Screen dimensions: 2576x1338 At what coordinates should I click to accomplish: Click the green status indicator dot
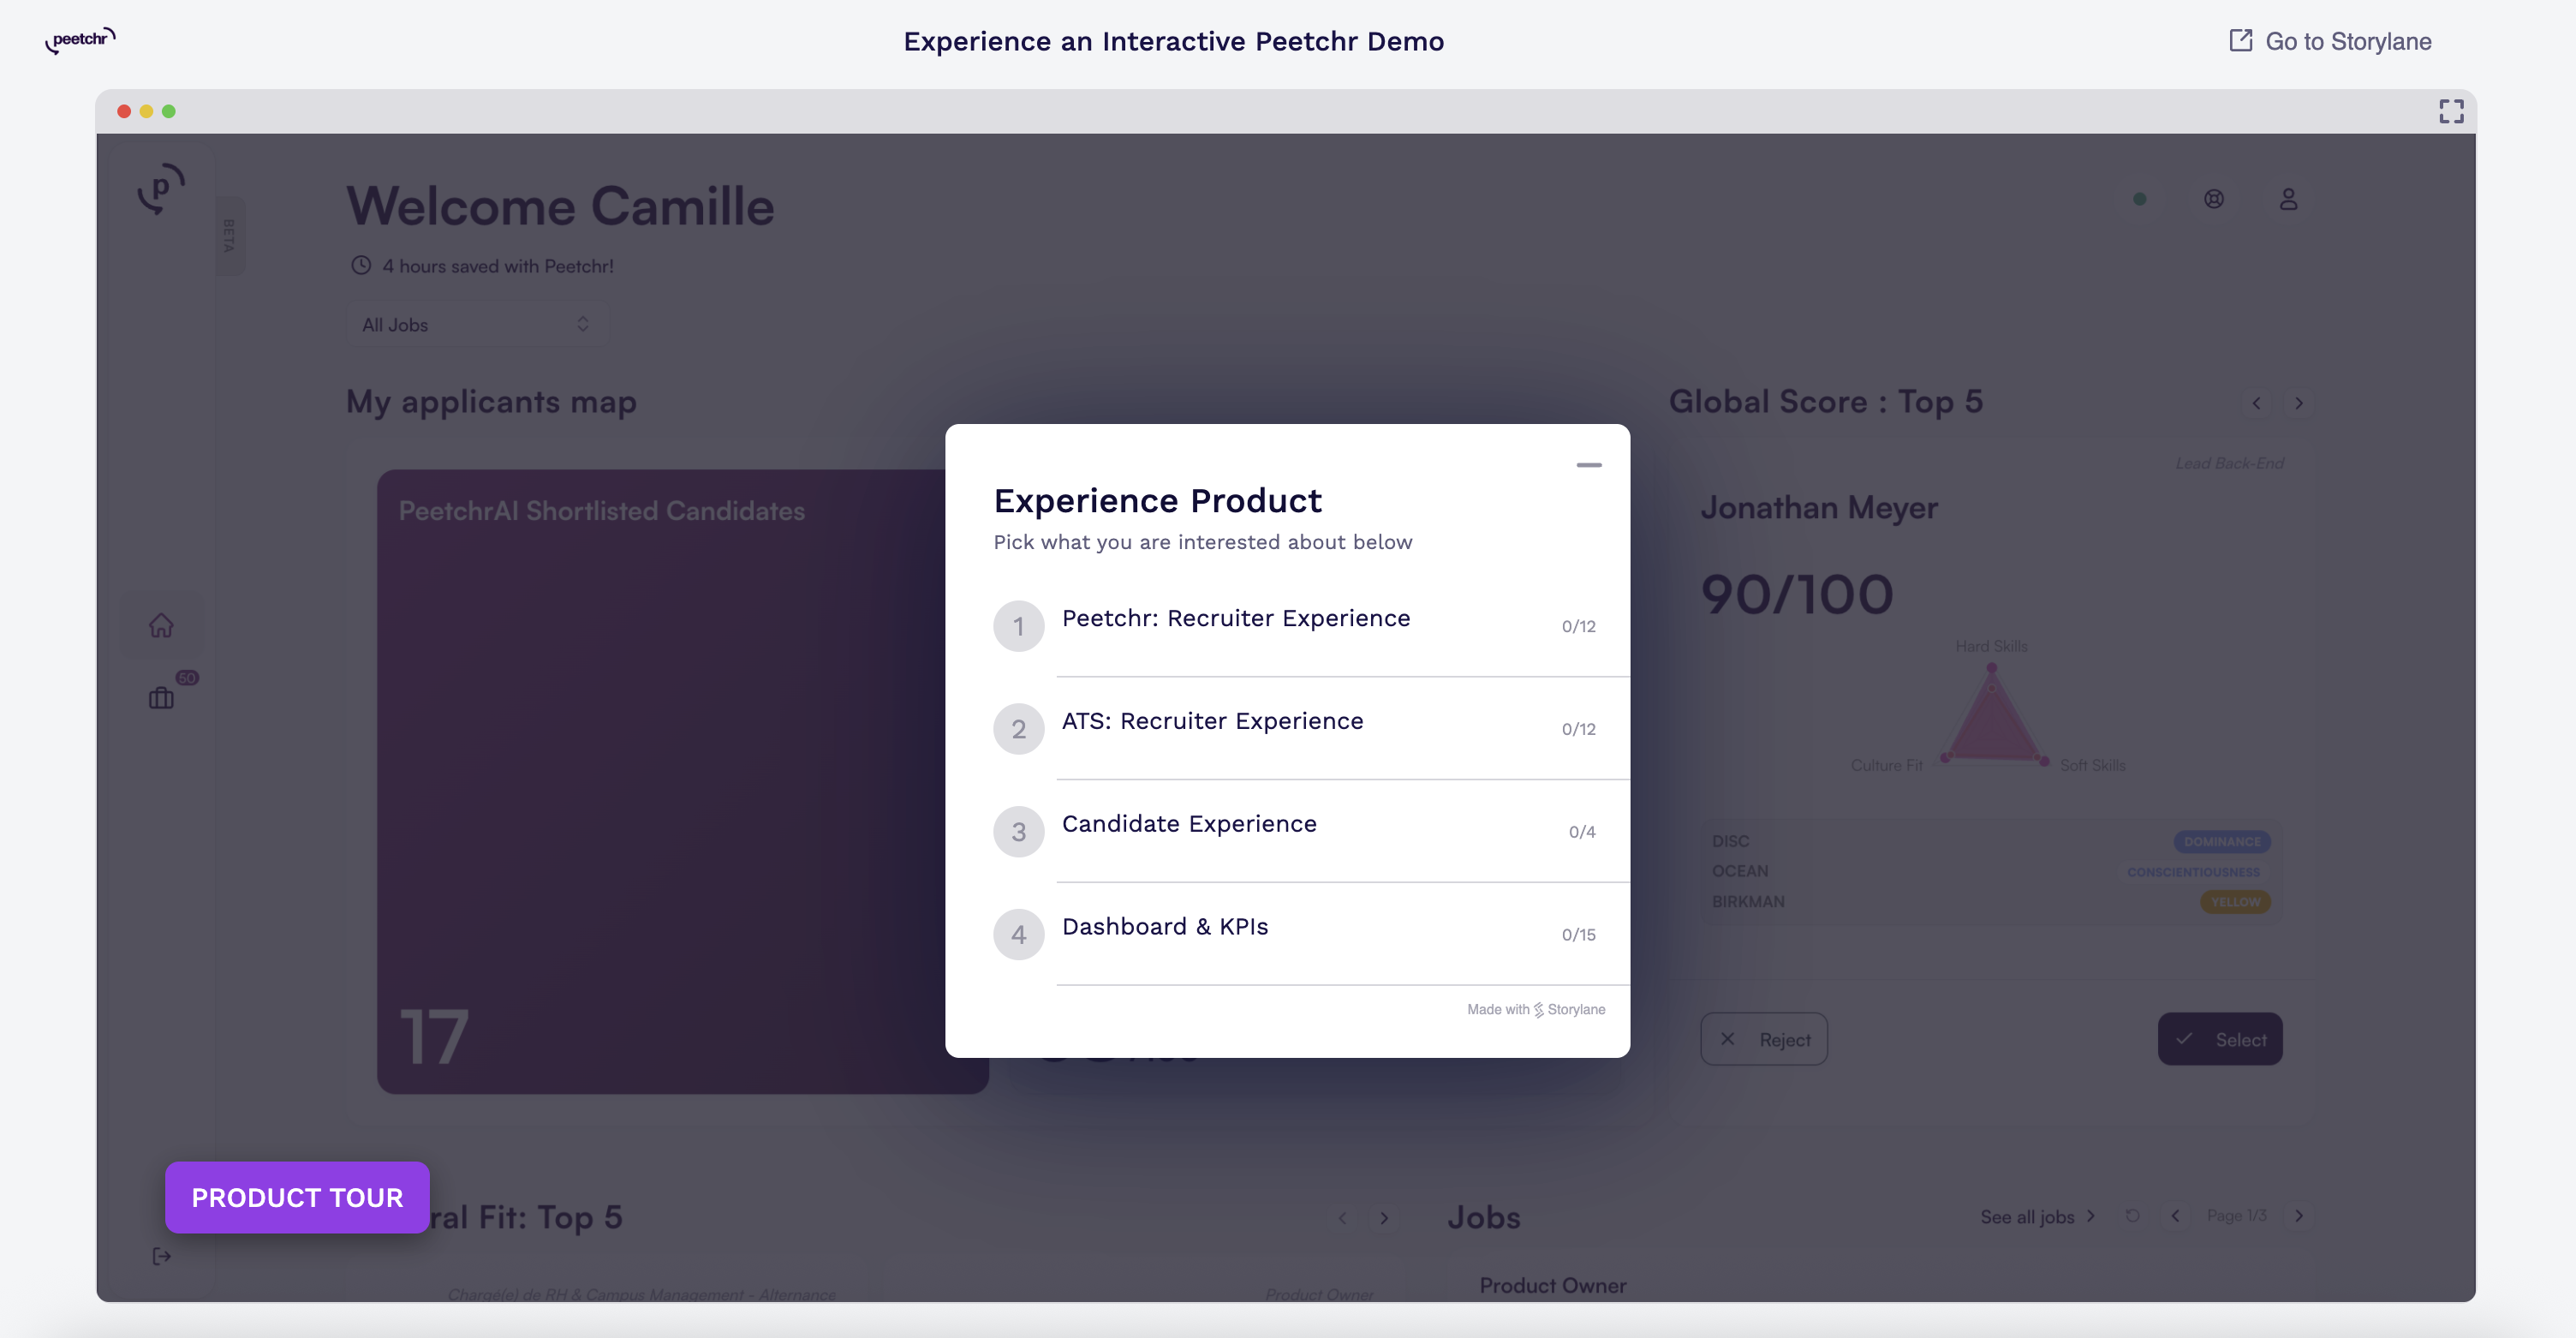click(x=2140, y=199)
